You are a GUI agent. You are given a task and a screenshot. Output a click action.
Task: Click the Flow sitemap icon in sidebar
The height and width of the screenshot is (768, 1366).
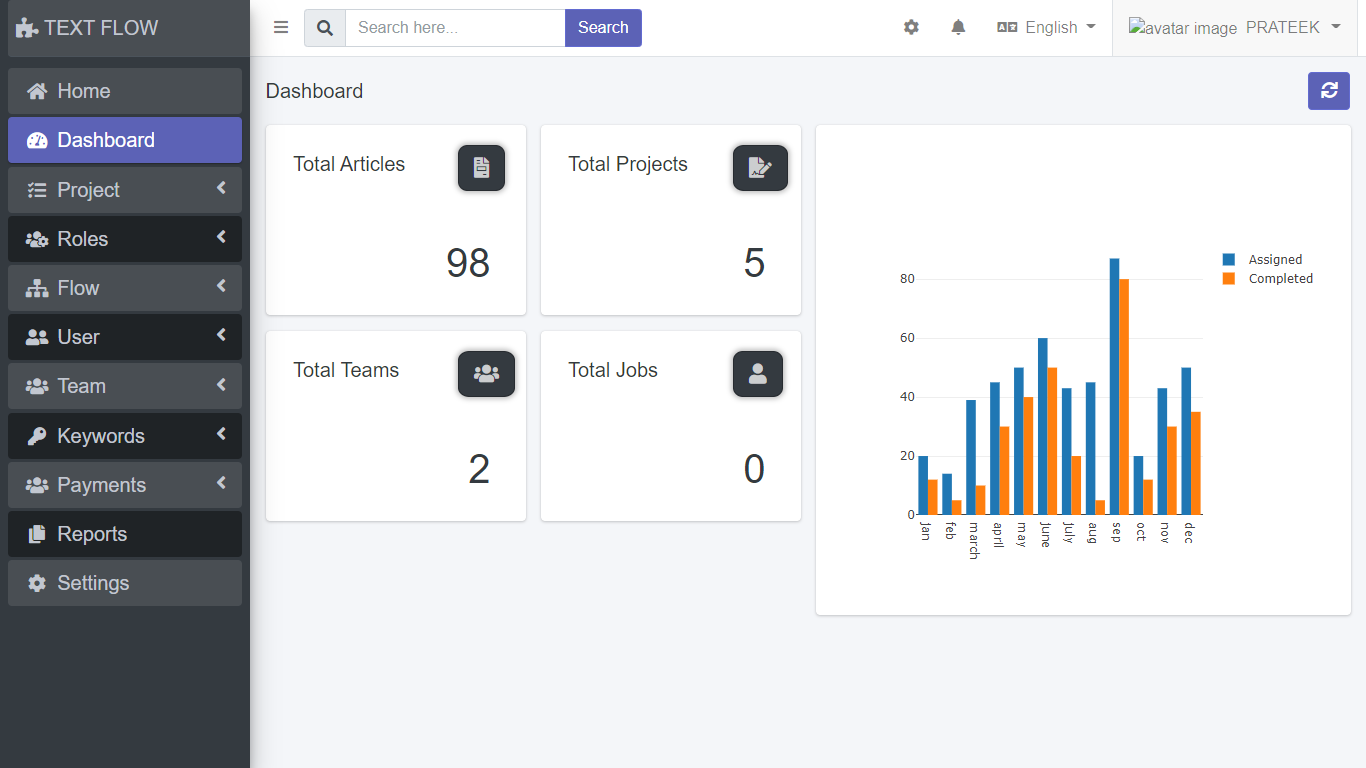coord(37,288)
